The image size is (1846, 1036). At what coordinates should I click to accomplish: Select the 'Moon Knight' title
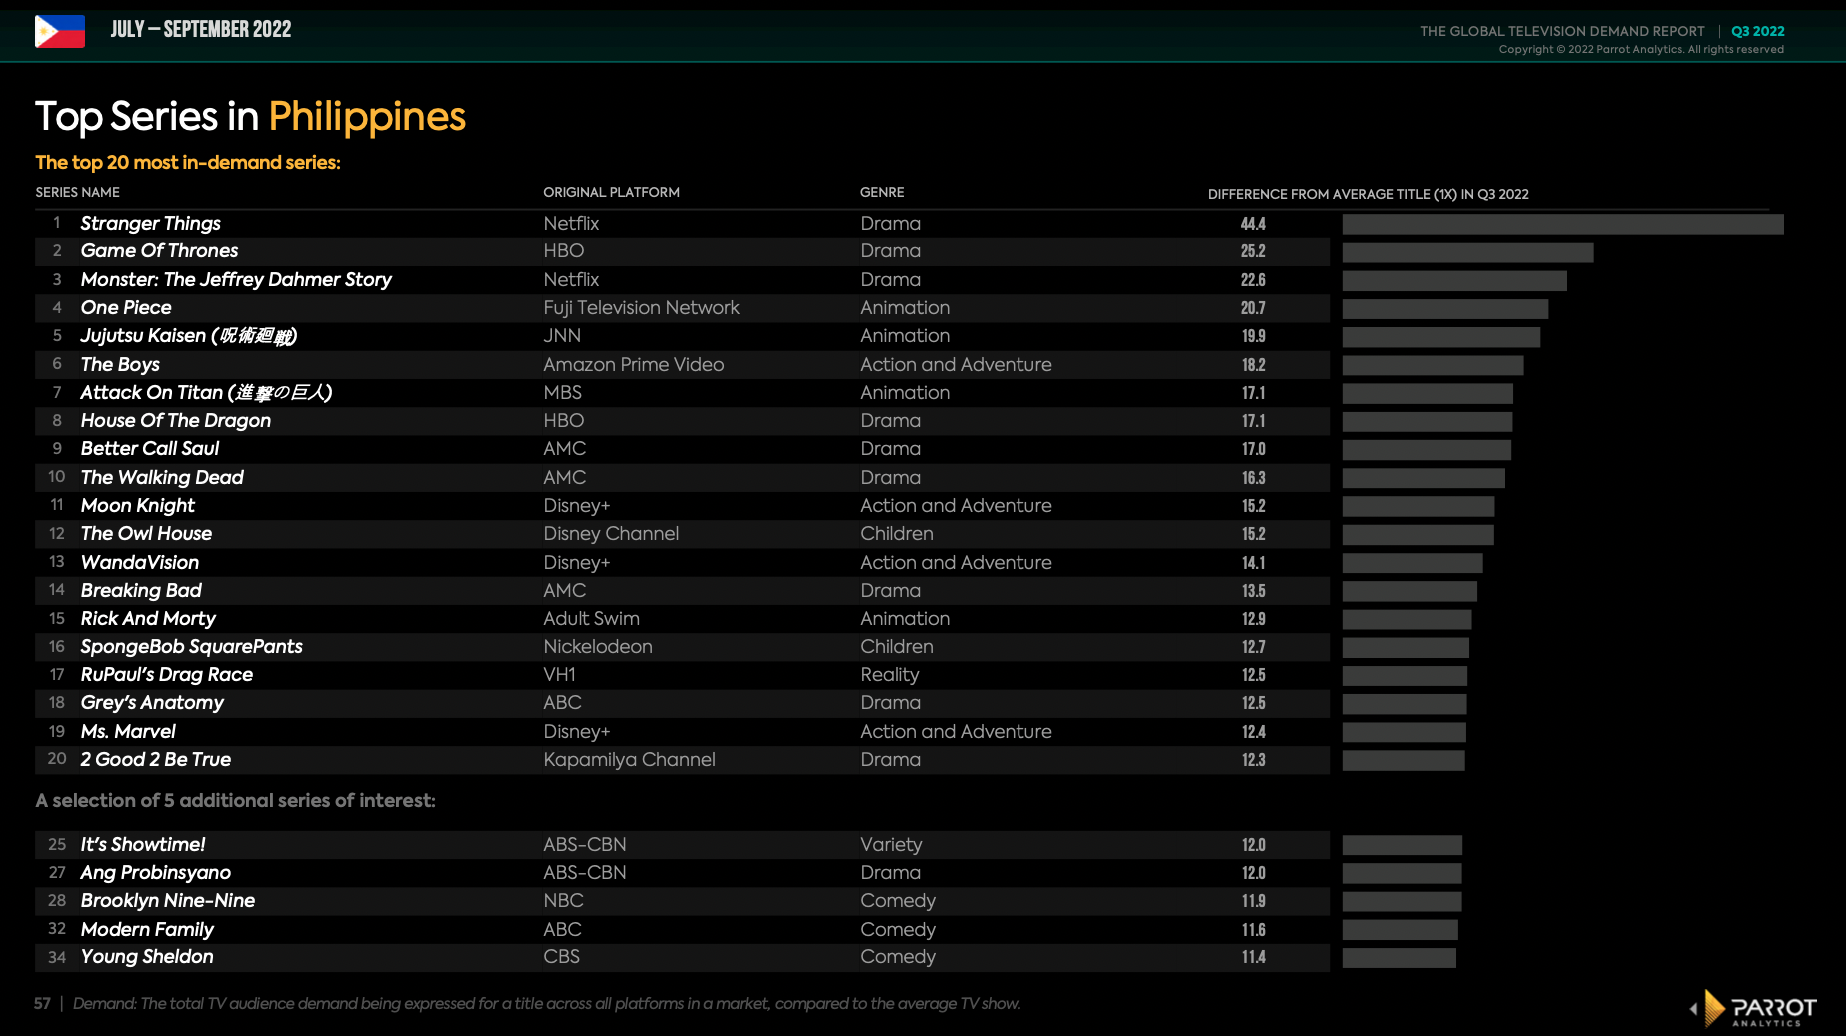tap(138, 506)
